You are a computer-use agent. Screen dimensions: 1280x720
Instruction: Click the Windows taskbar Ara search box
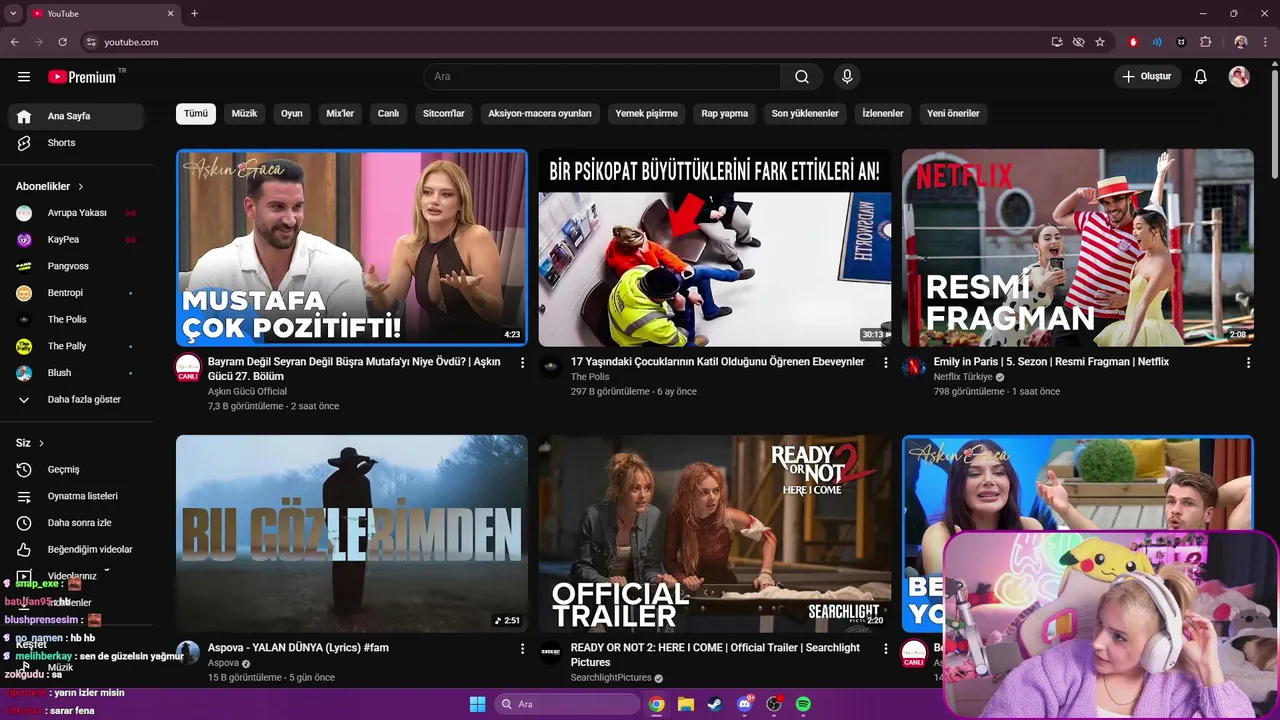568,704
